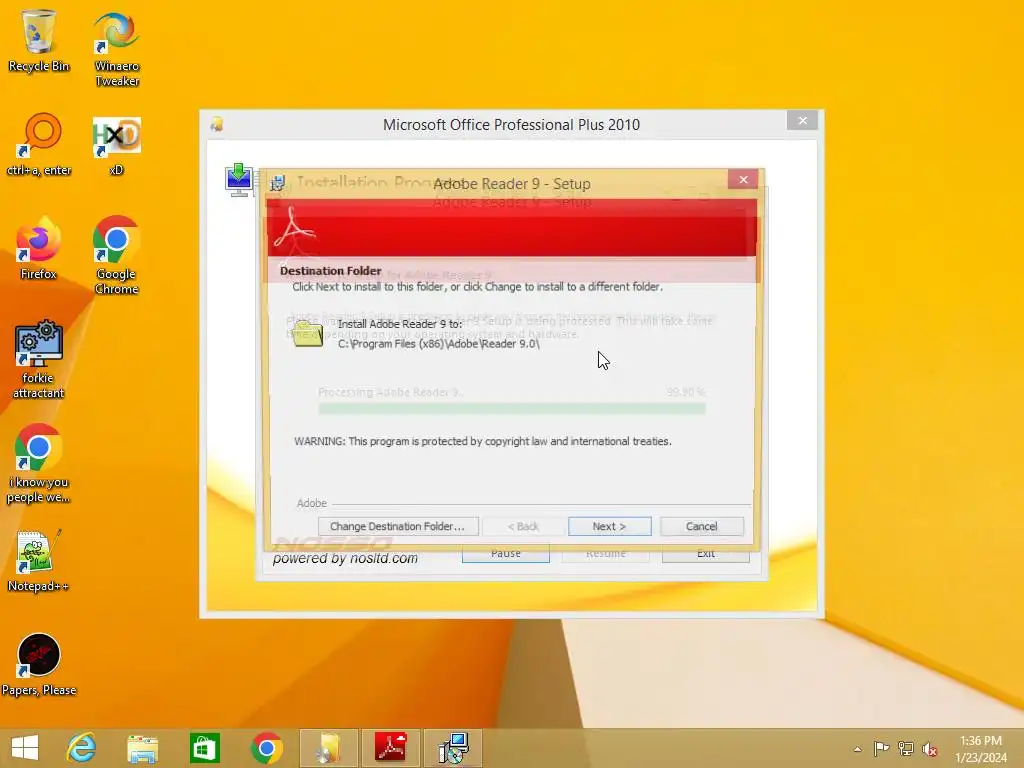
Task: Click the Adobe Reader 9 - Setup title bar
Action: coord(512,184)
